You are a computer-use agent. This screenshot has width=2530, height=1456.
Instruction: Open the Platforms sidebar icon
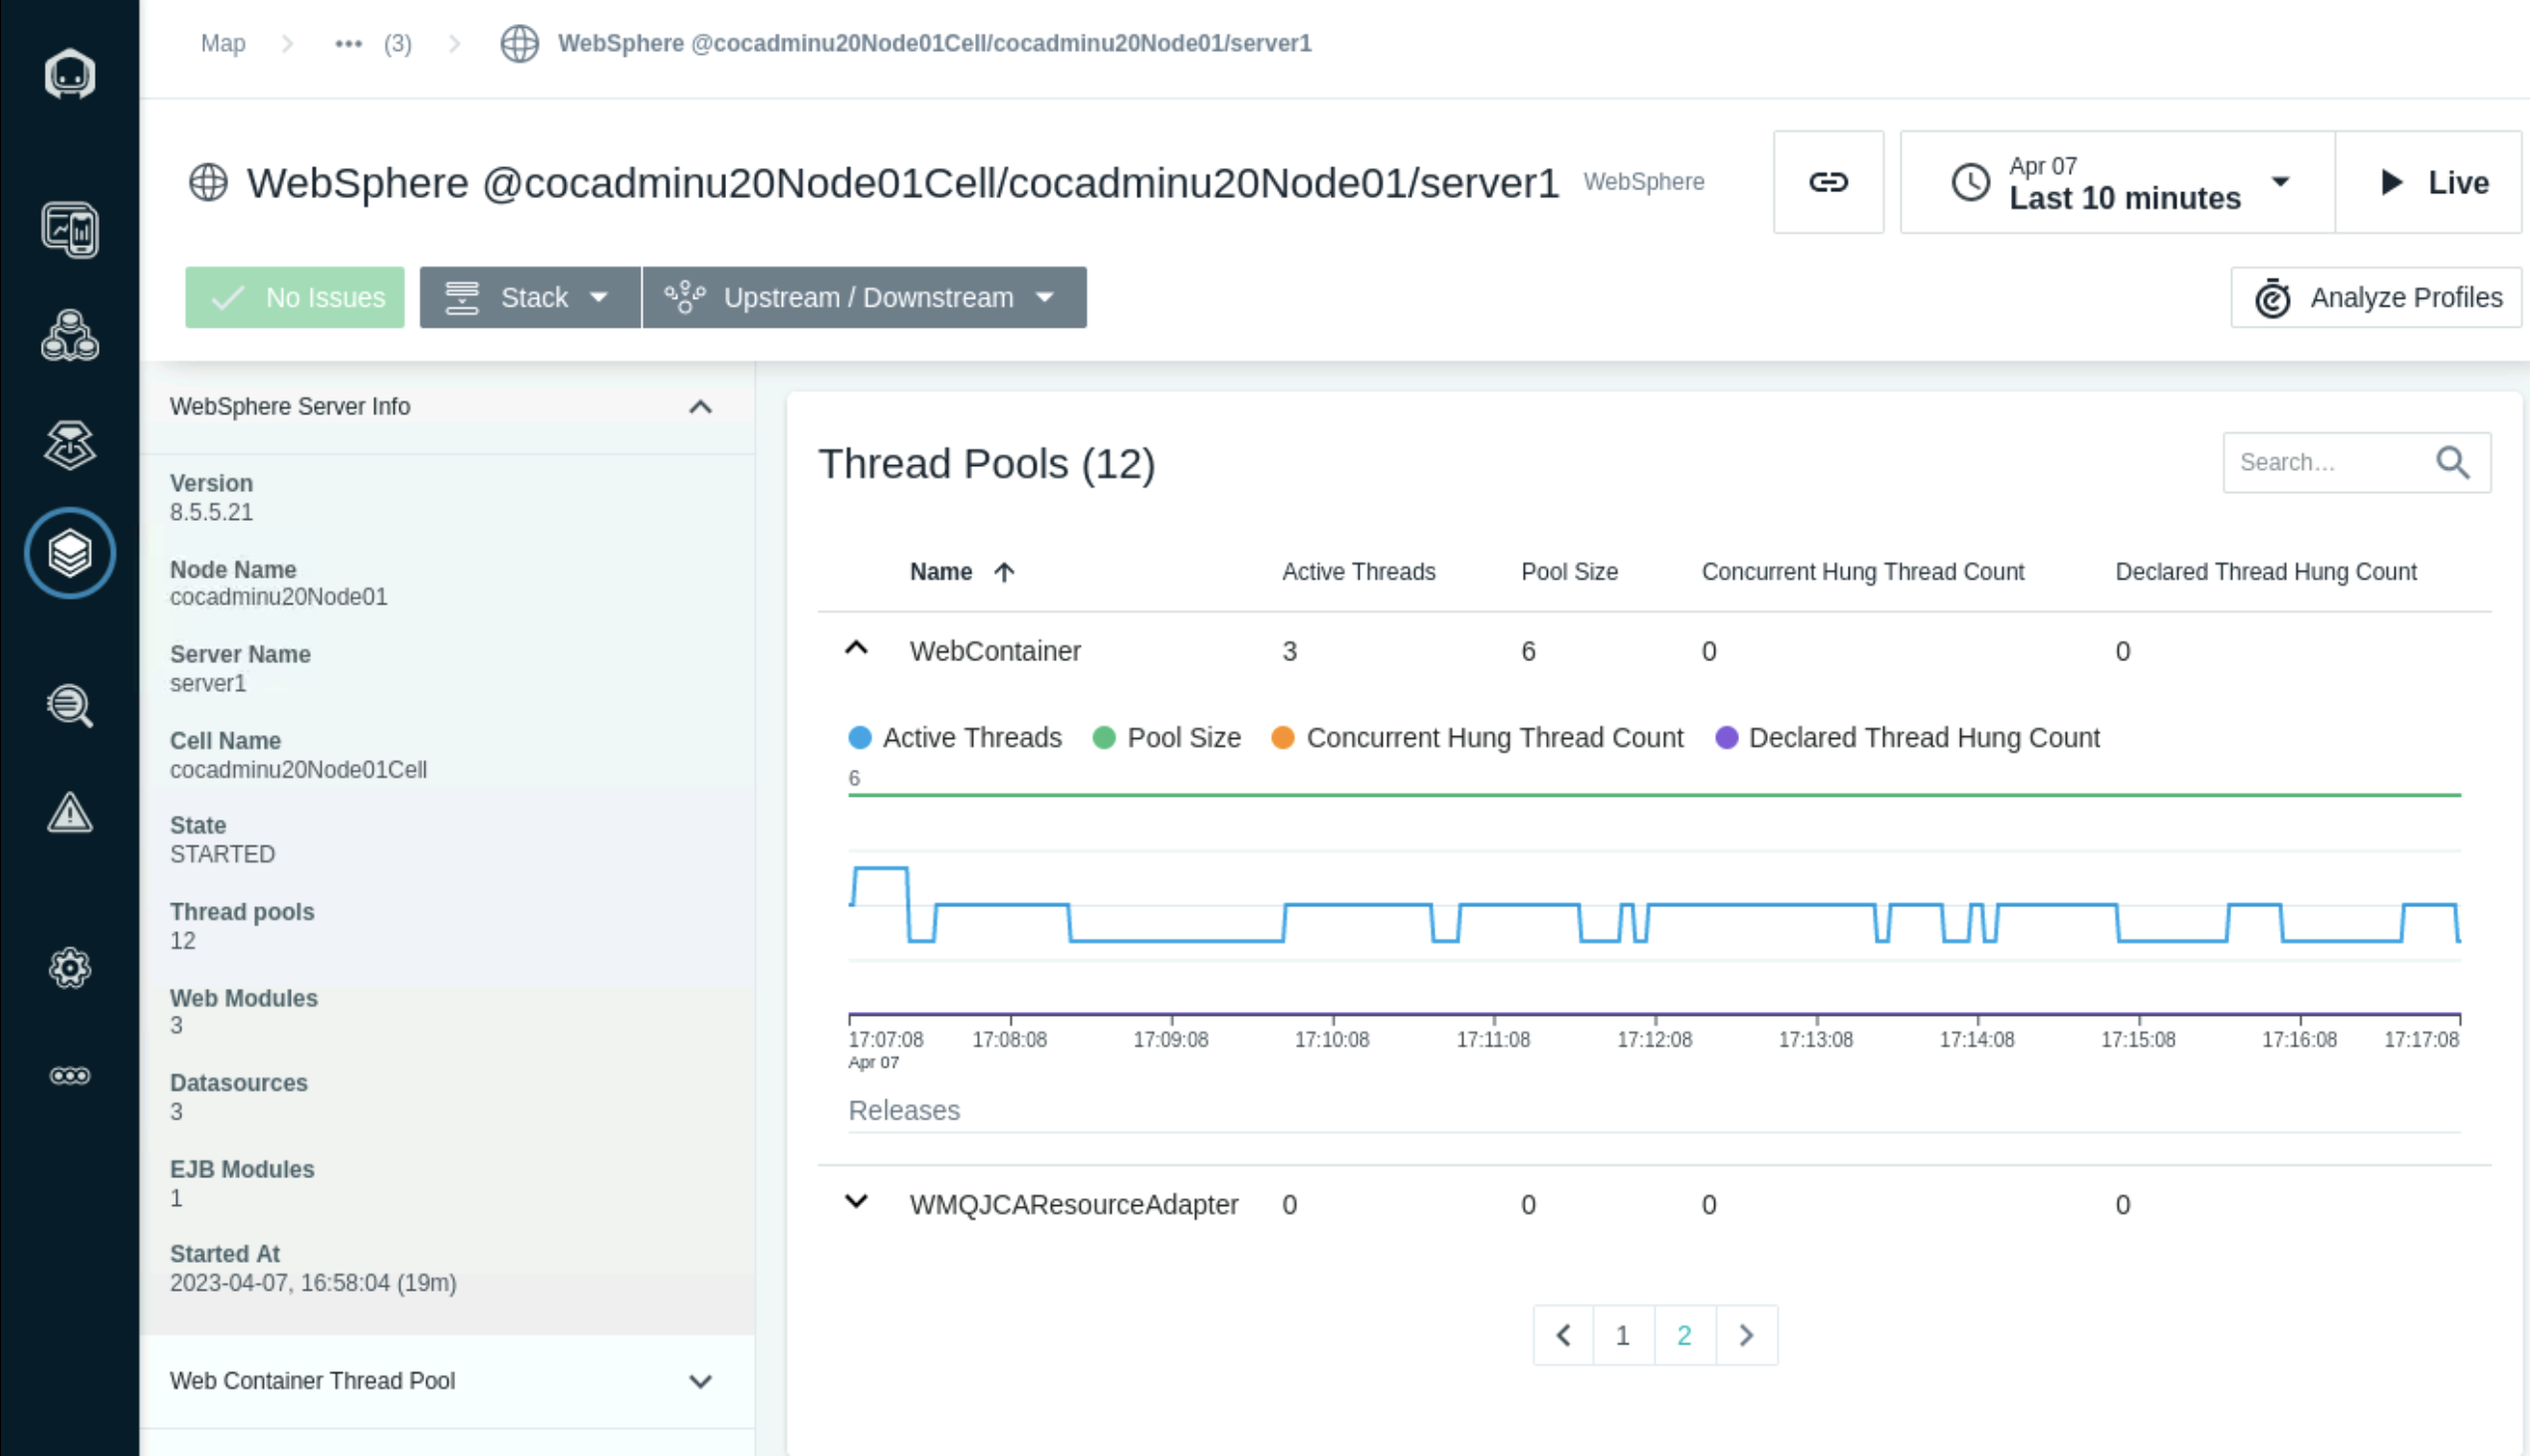(x=69, y=445)
